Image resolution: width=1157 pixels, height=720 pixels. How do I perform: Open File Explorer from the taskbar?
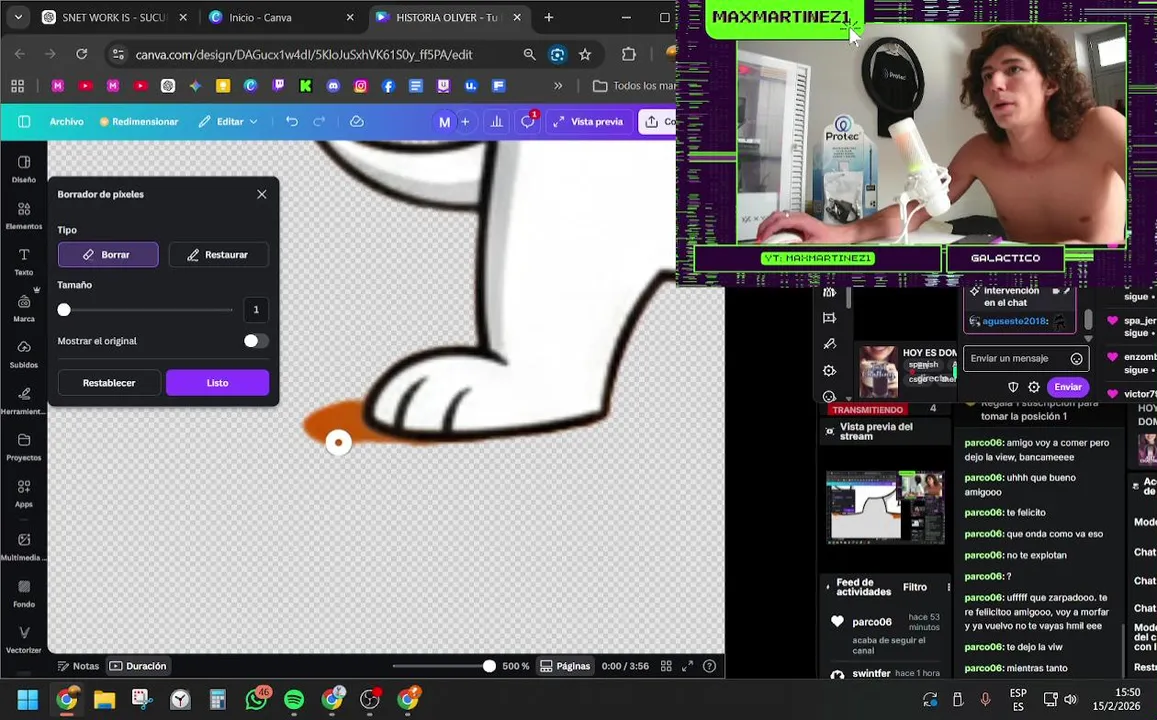click(105, 699)
